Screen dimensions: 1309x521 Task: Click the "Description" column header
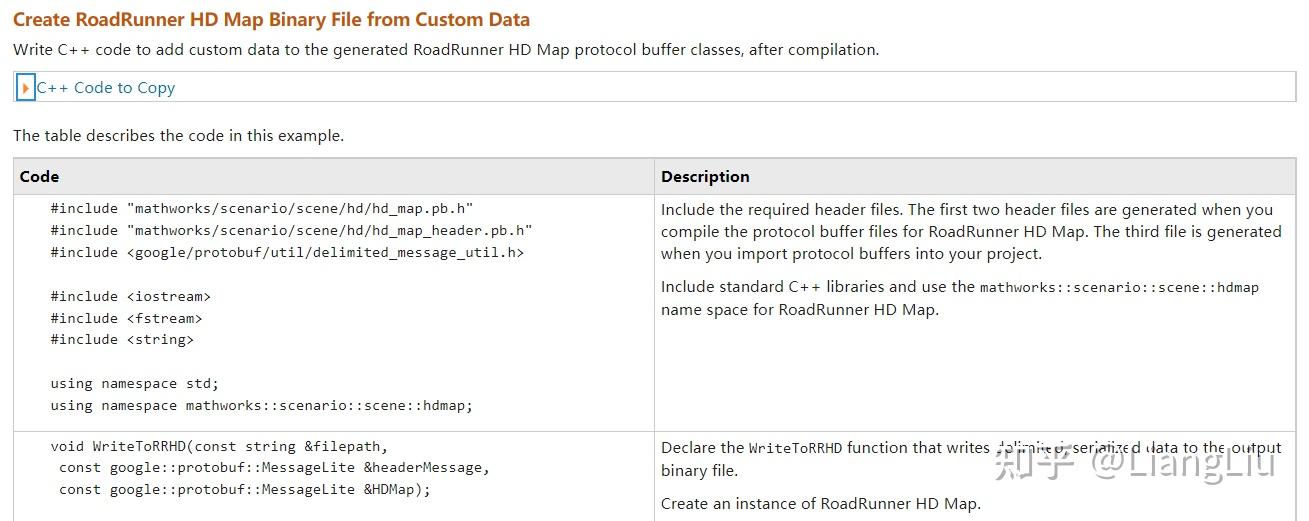click(x=705, y=176)
